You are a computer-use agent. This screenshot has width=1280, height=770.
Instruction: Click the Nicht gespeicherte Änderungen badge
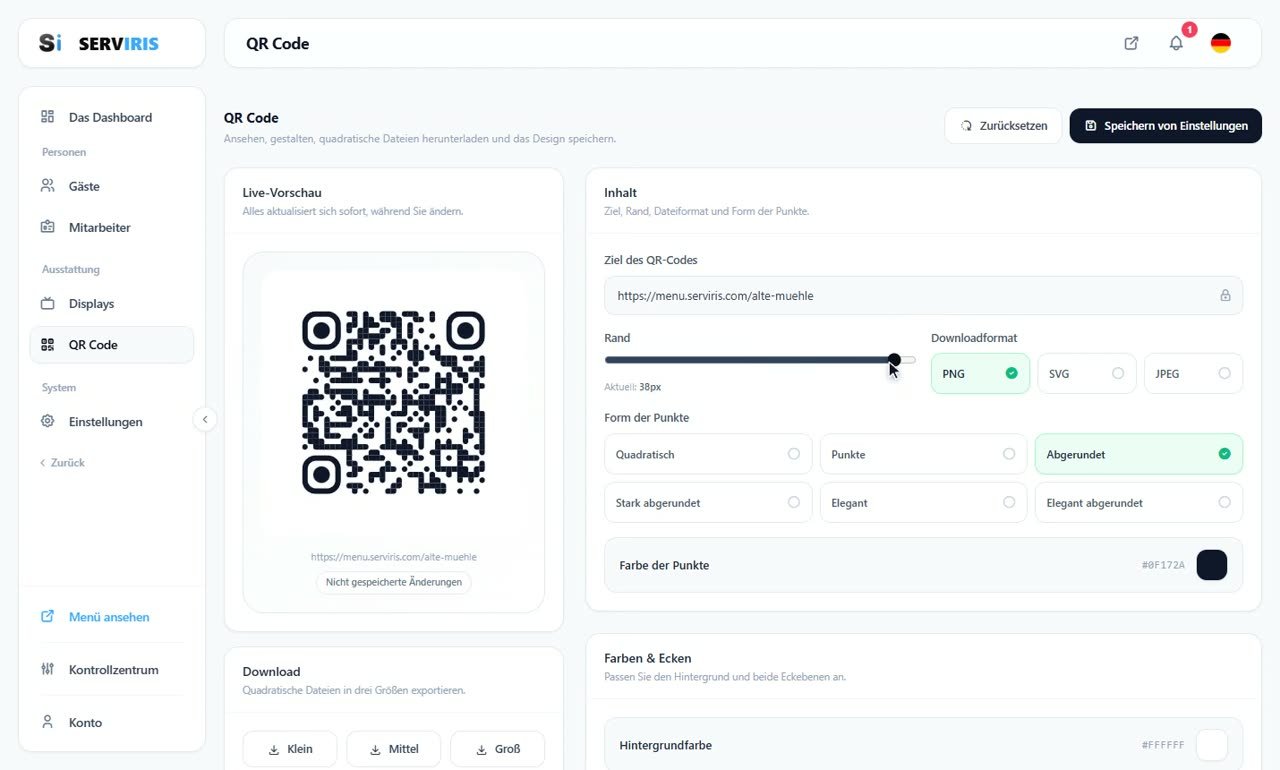pyautogui.click(x=394, y=582)
